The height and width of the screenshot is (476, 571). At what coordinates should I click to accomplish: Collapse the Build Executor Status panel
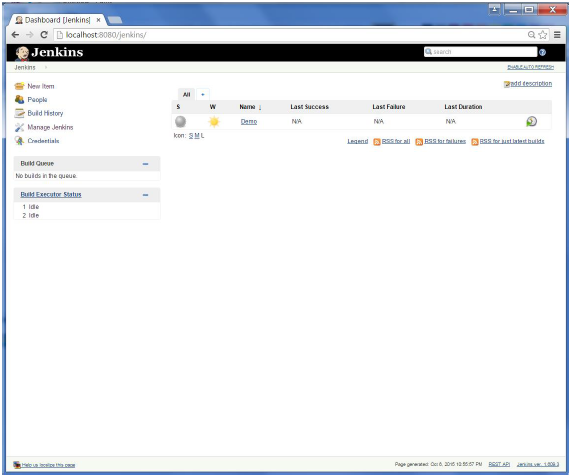coord(145,195)
